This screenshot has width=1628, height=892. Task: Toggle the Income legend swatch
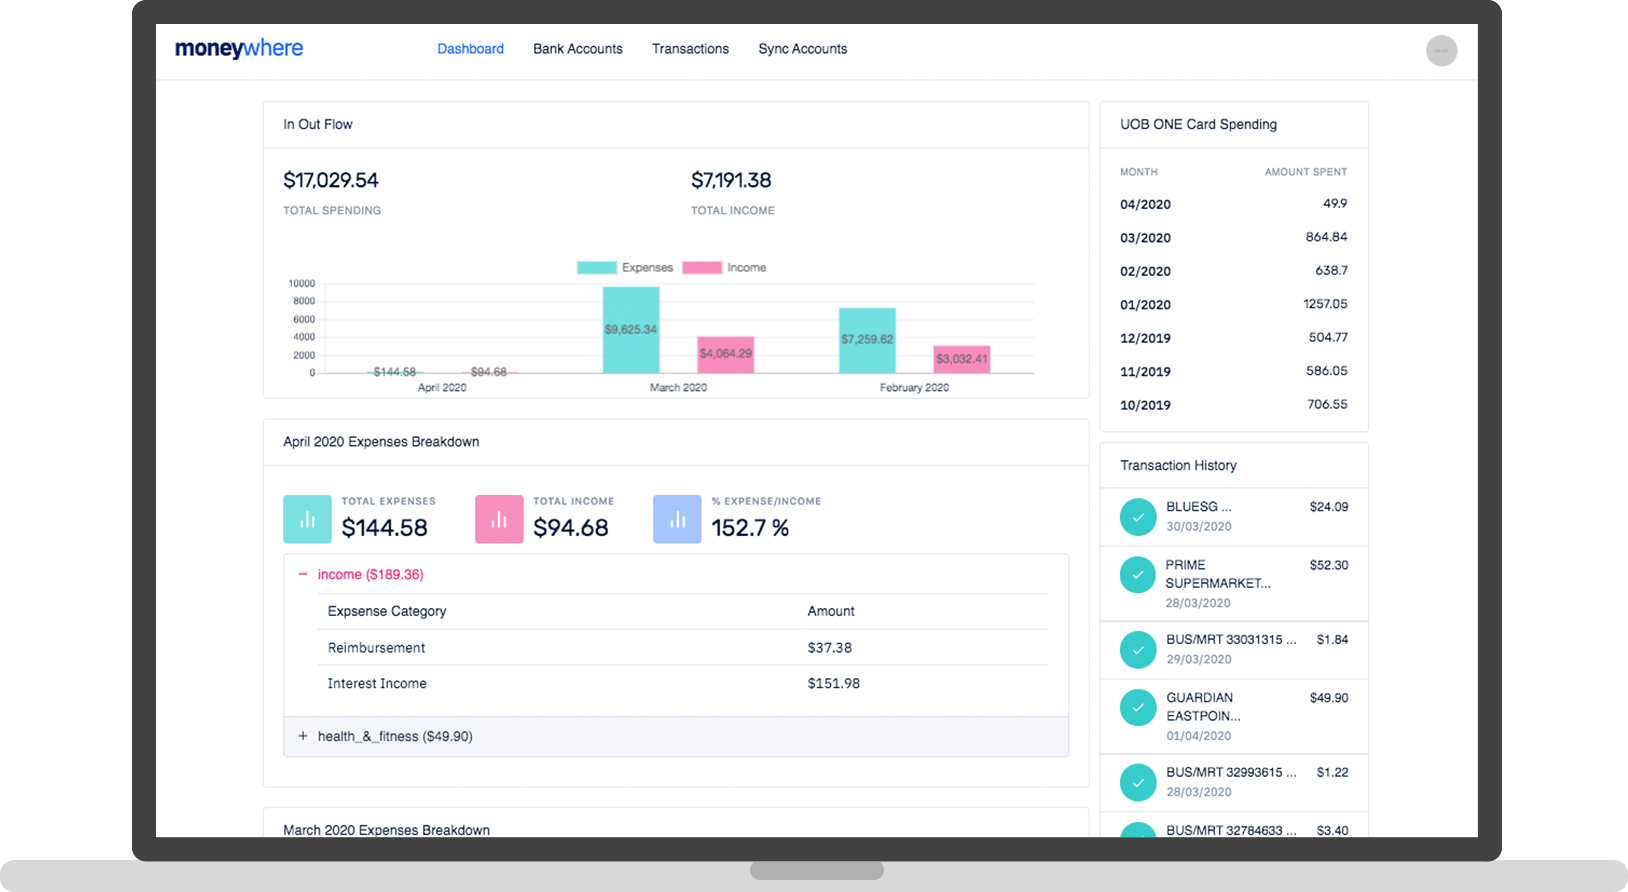(x=702, y=268)
